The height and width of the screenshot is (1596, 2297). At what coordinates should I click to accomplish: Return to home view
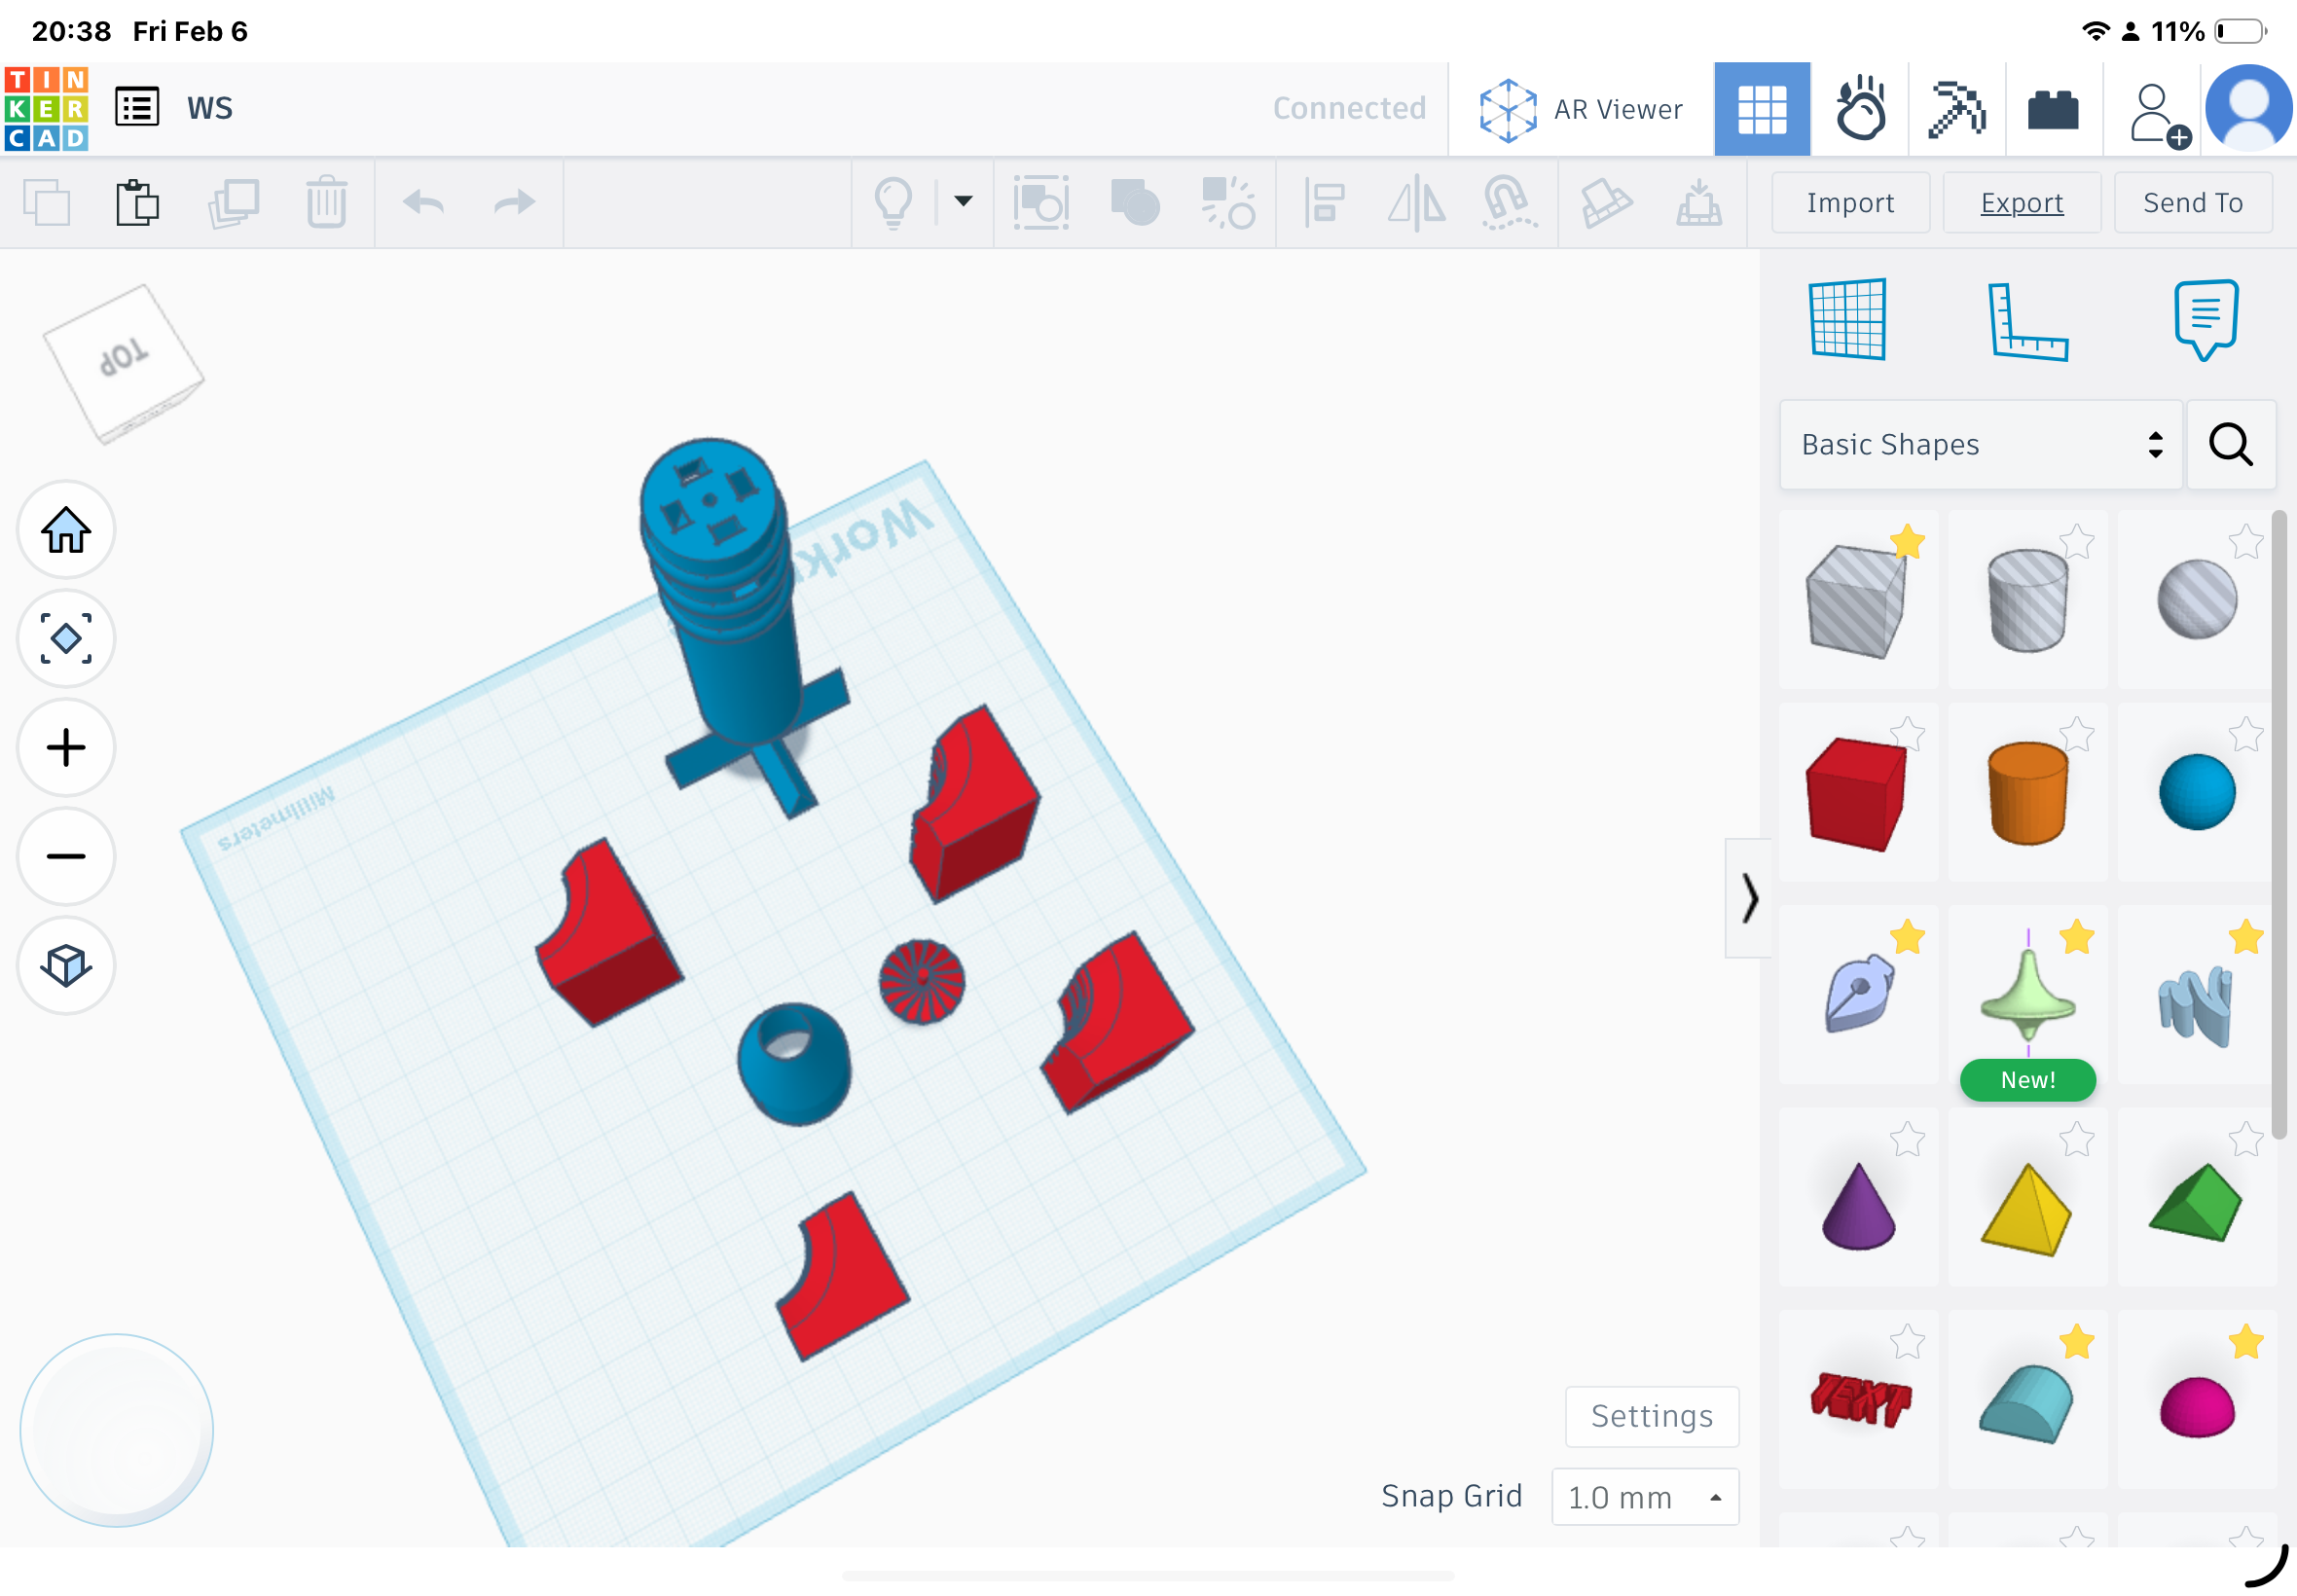pyautogui.click(x=66, y=530)
